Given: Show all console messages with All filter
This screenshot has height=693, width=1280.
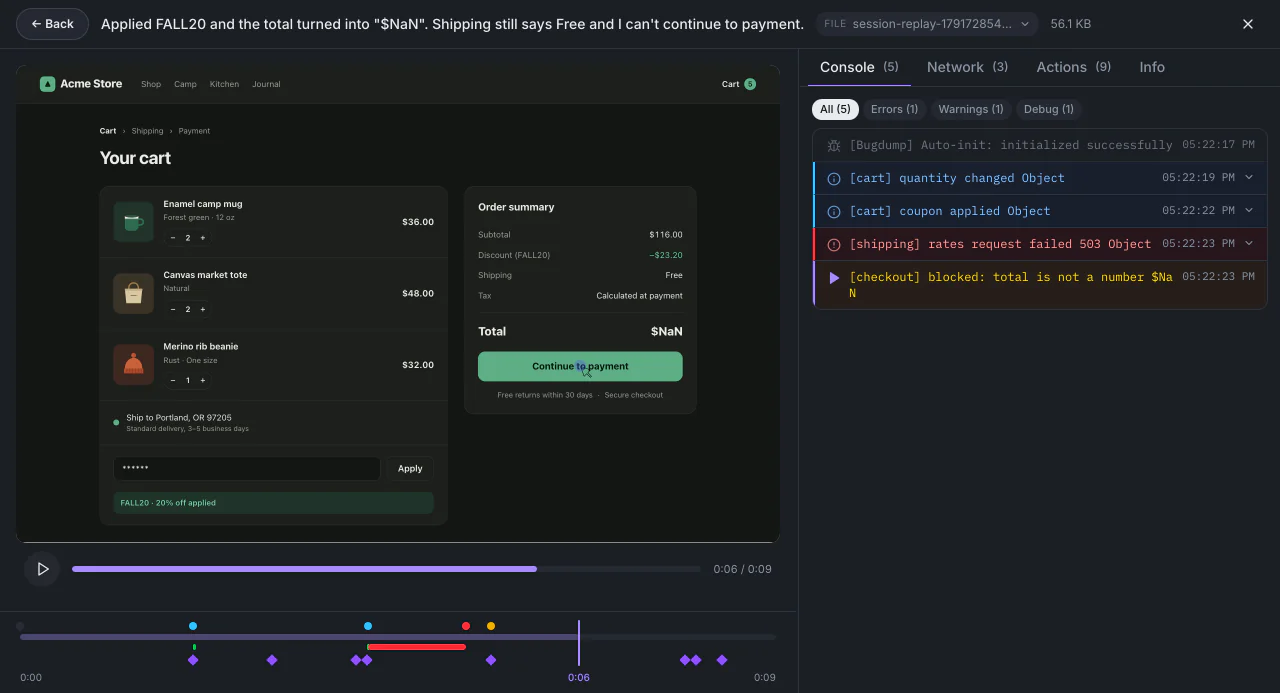Looking at the screenshot, I should 835,109.
